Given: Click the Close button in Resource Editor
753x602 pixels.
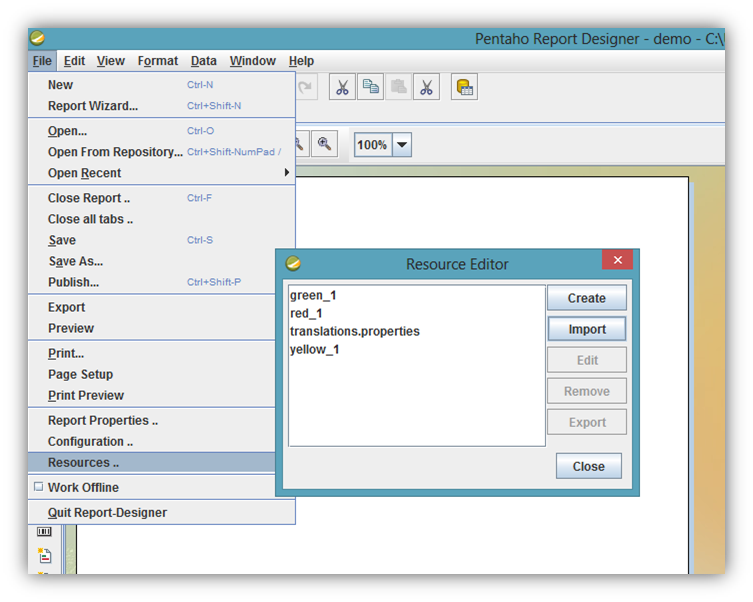Looking at the screenshot, I should click(x=588, y=466).
